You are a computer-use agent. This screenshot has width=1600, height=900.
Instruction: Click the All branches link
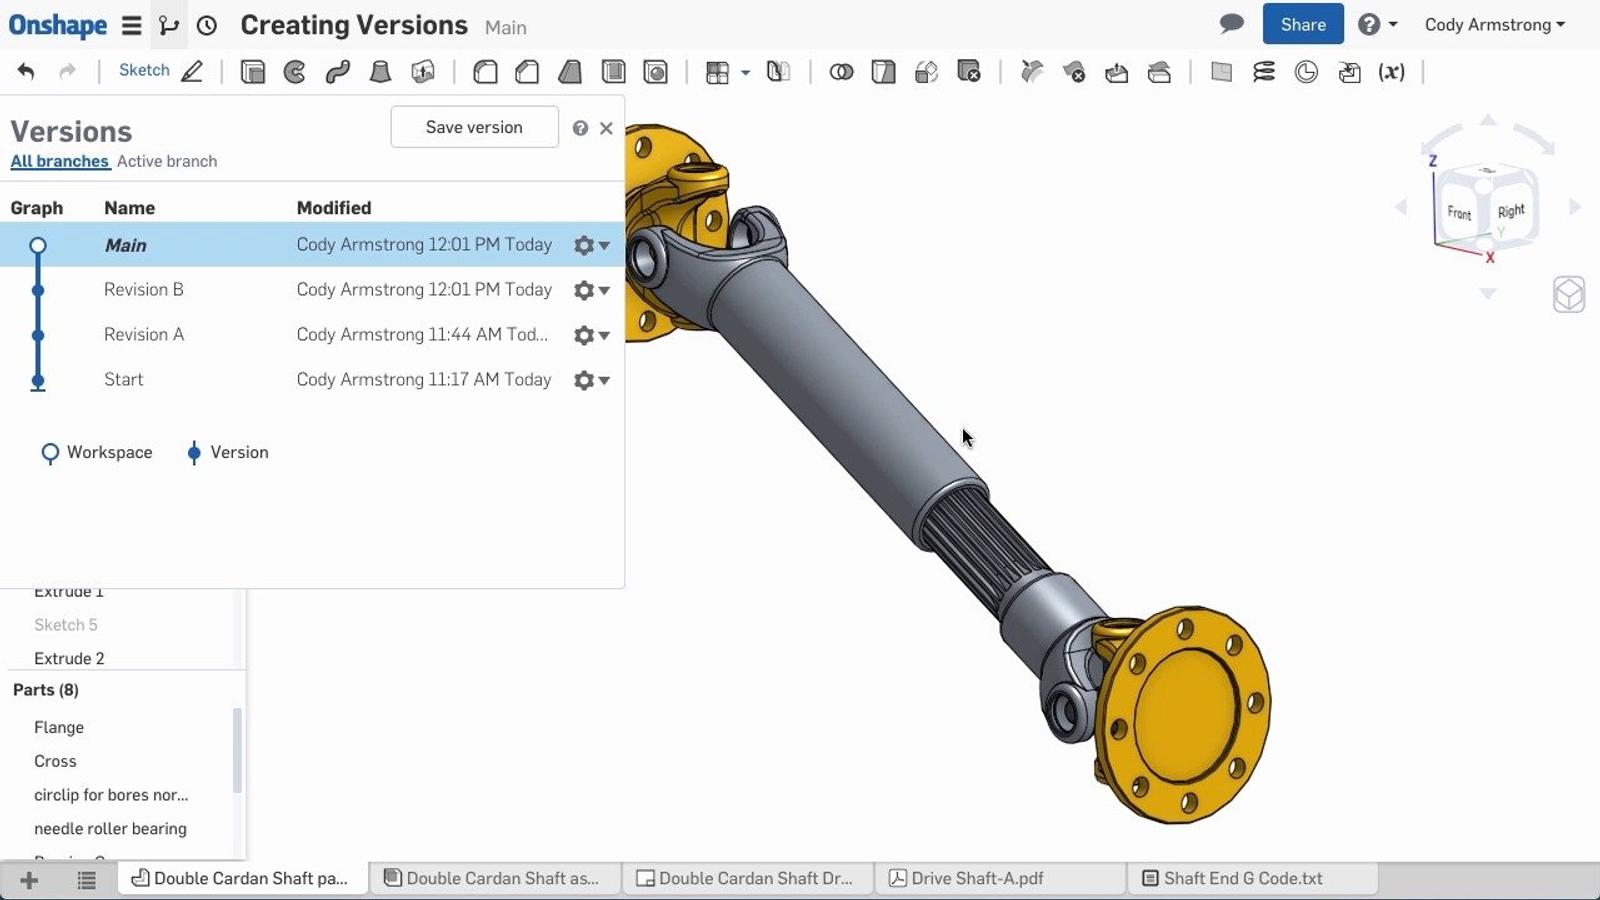tap(59, 161)
